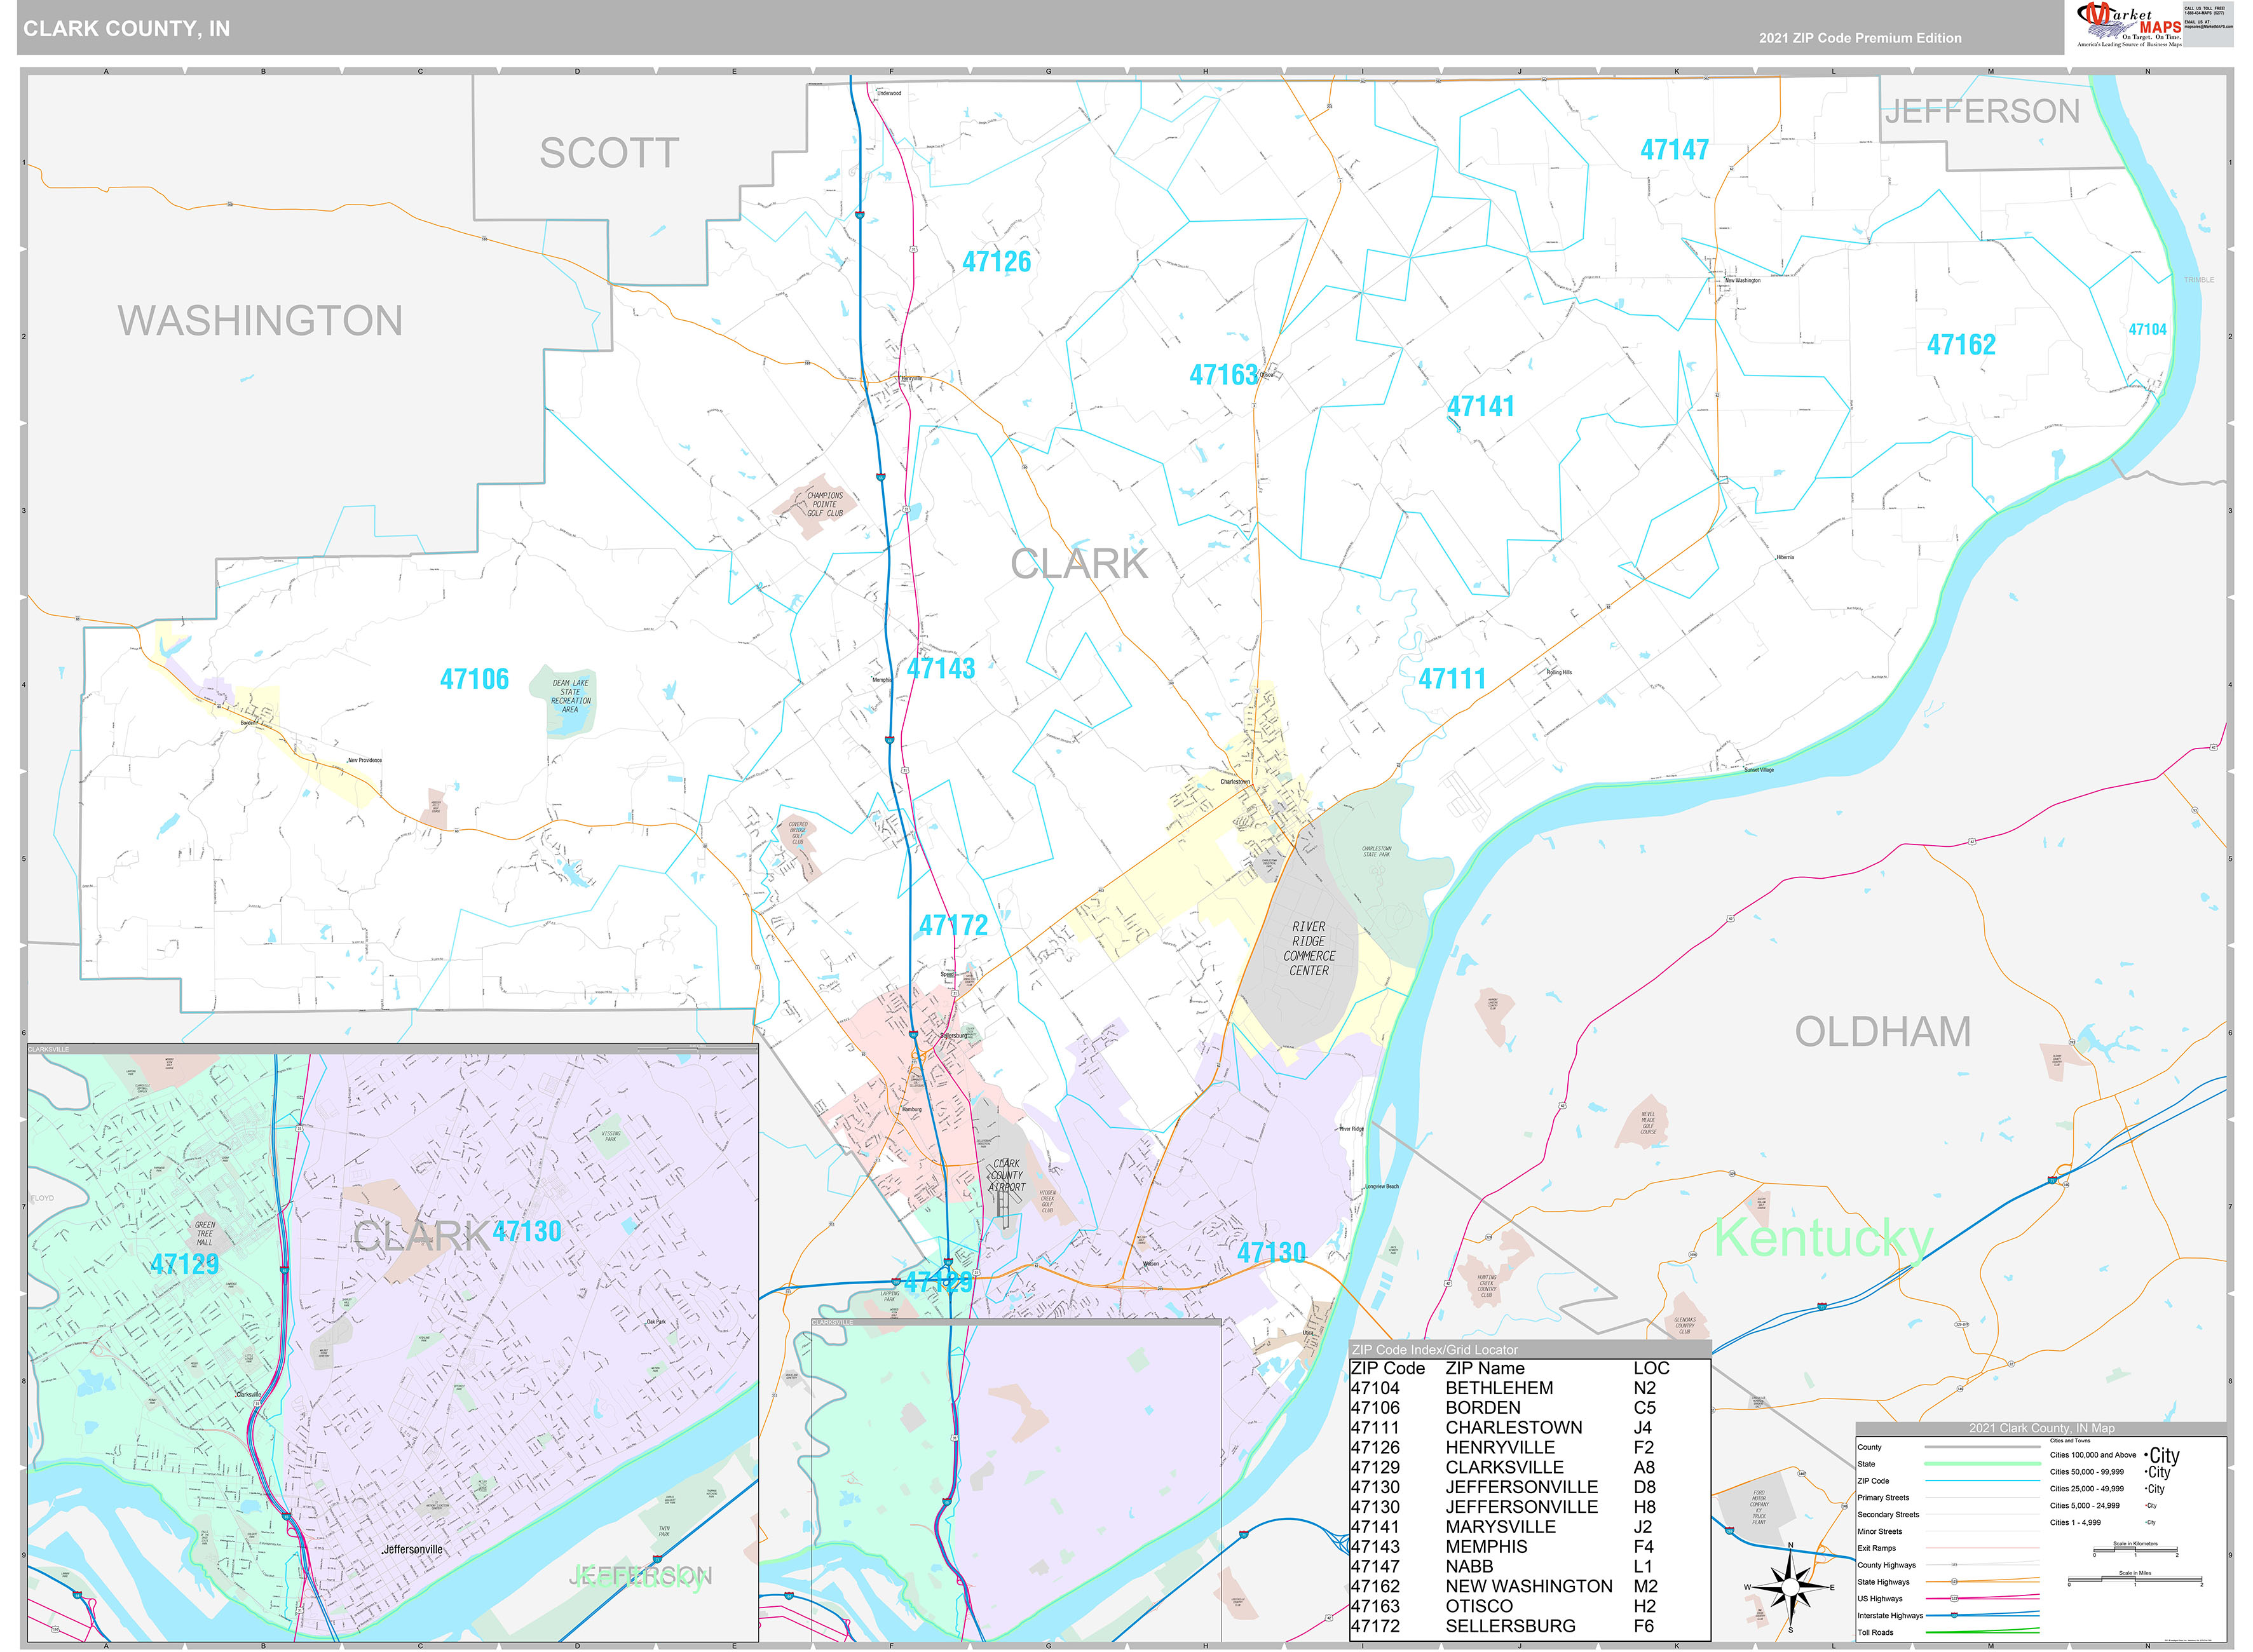
Task: Click the OLDHAM county label
Action: tap(1883, 1032)
